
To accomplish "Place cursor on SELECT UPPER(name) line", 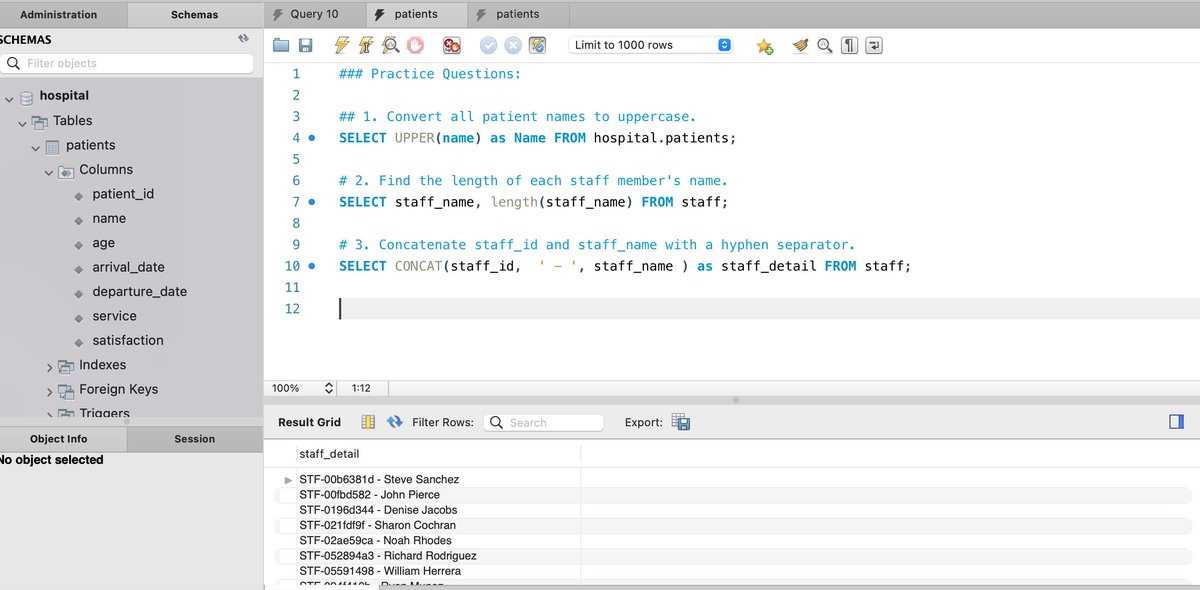I will click(x=537, y=138).
